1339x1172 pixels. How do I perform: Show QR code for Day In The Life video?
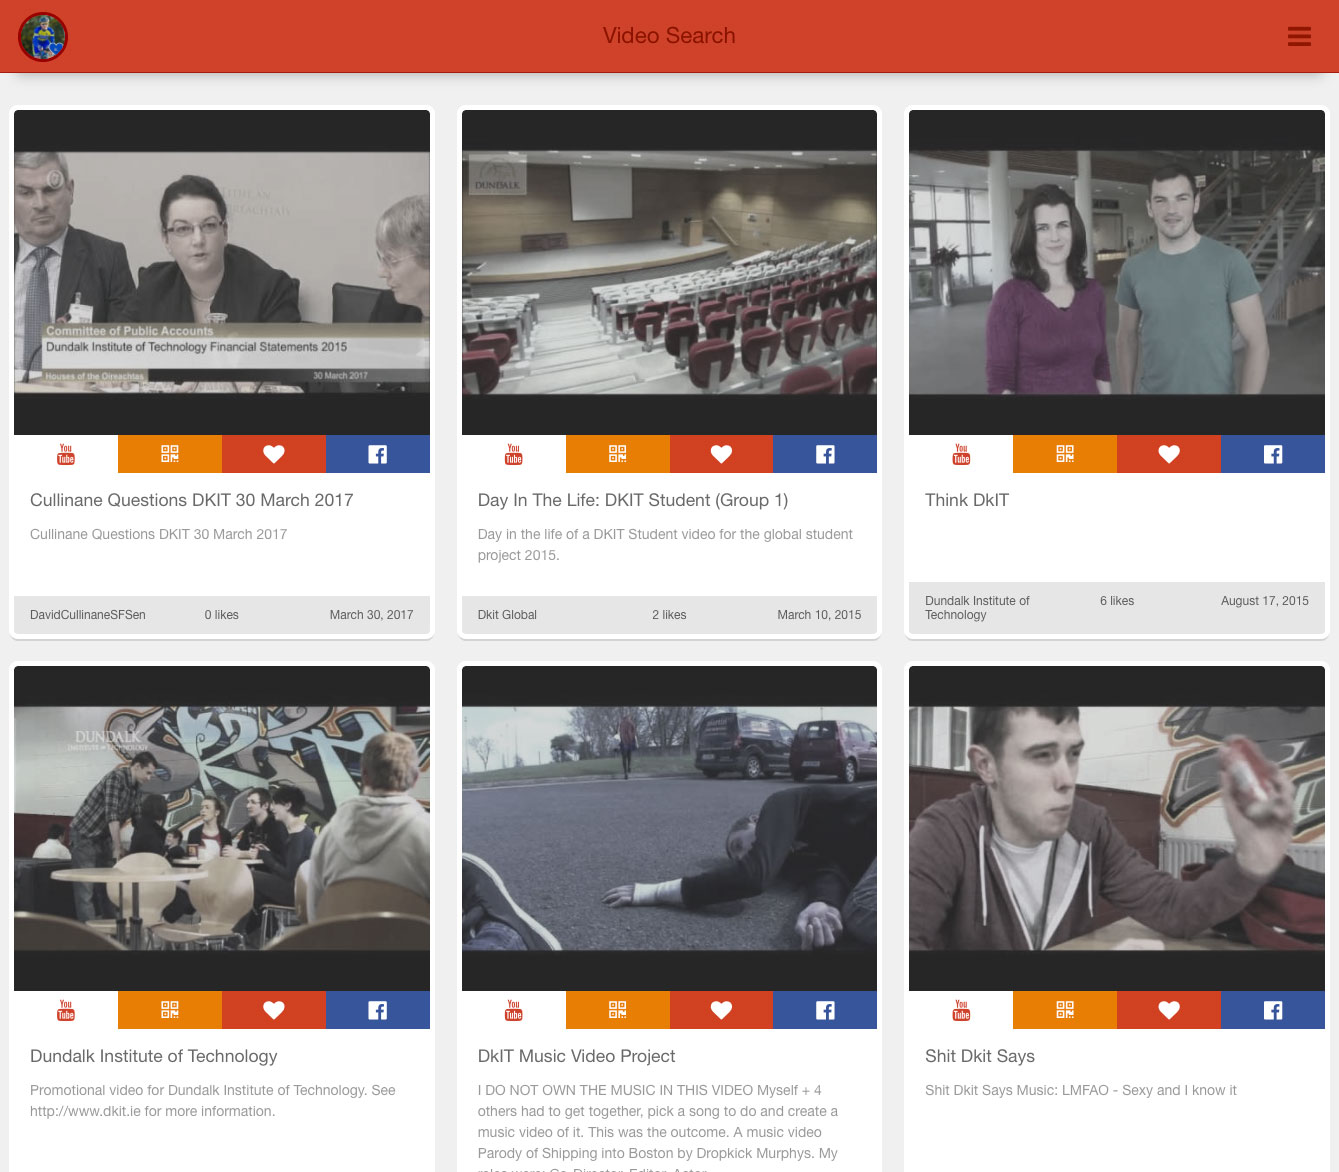pos(618,454)
